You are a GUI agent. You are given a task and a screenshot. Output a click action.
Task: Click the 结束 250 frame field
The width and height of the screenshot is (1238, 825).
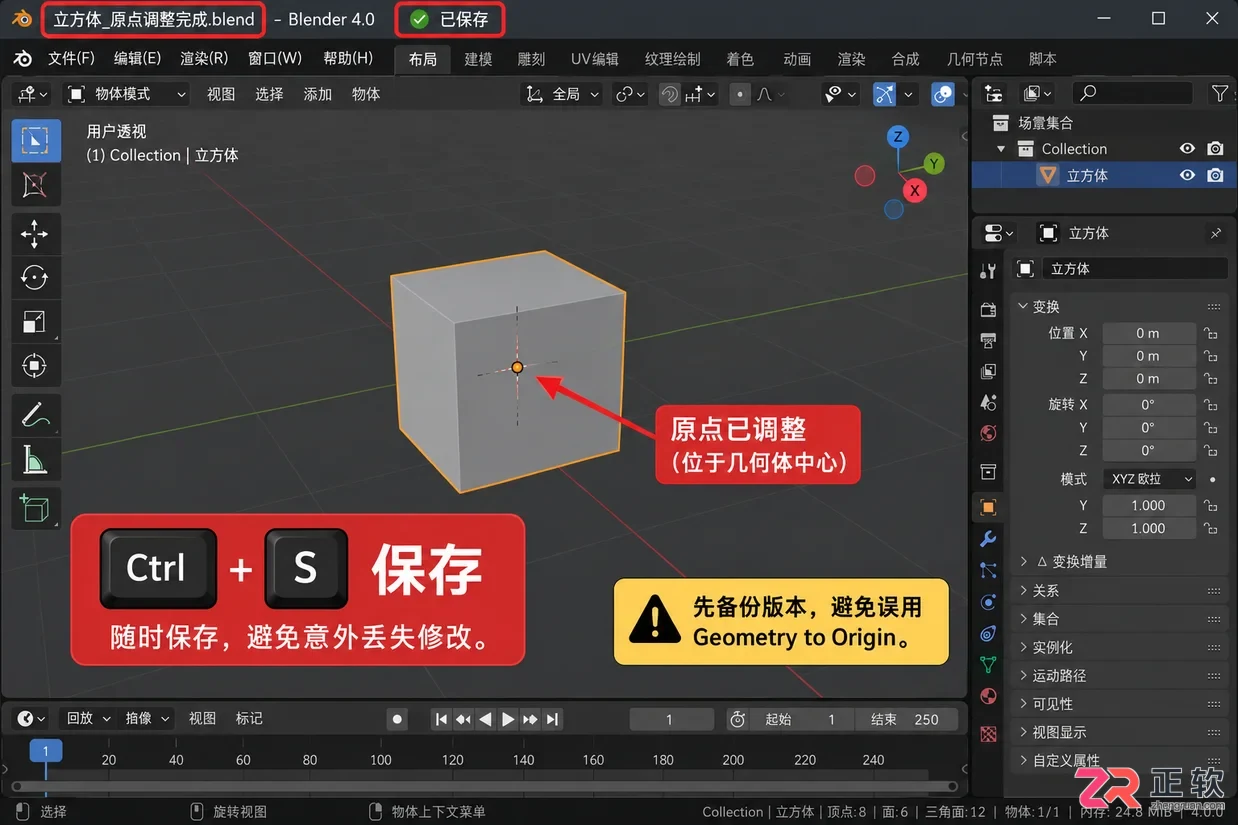point(905,719)
